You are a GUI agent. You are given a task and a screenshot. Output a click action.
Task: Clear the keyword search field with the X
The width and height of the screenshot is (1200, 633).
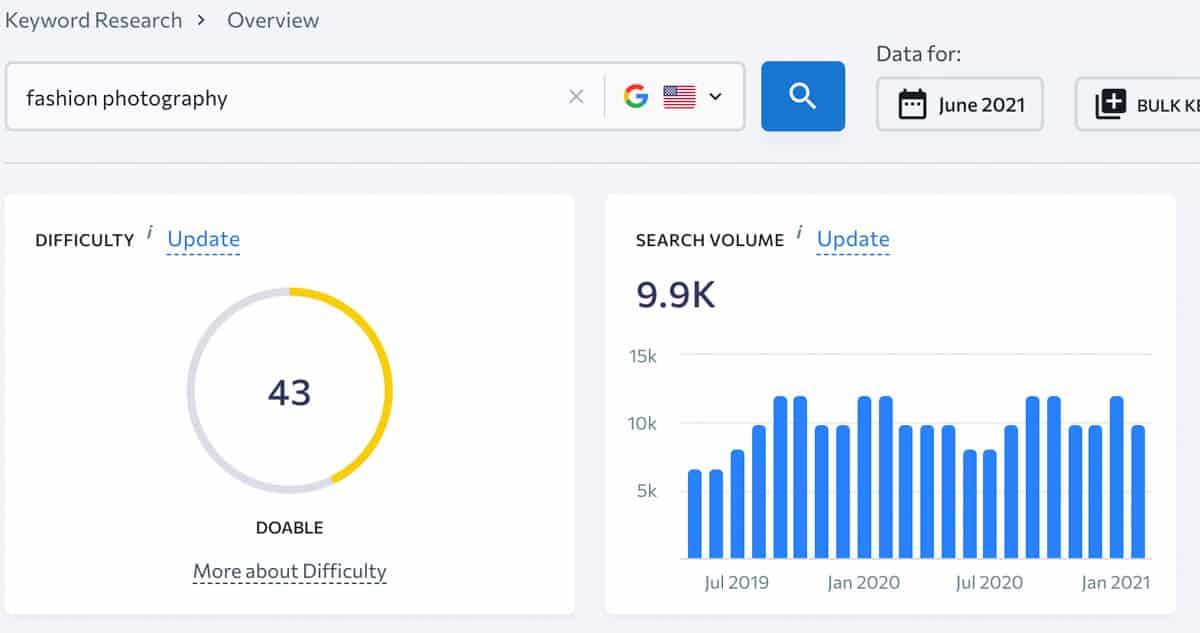[576, 97]
